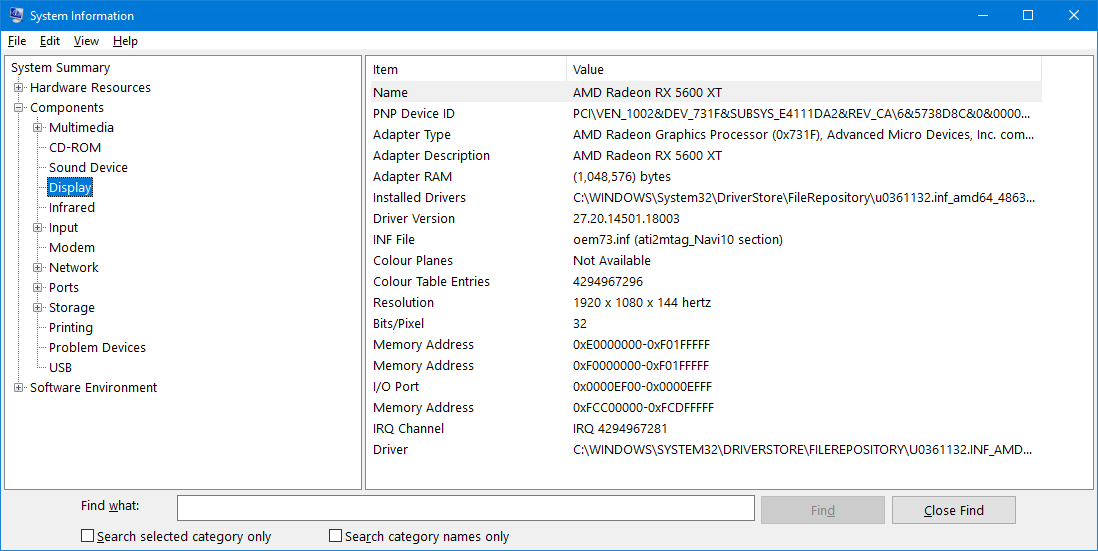Select the INF File row
1098x551 pixels.
(706, 239)
